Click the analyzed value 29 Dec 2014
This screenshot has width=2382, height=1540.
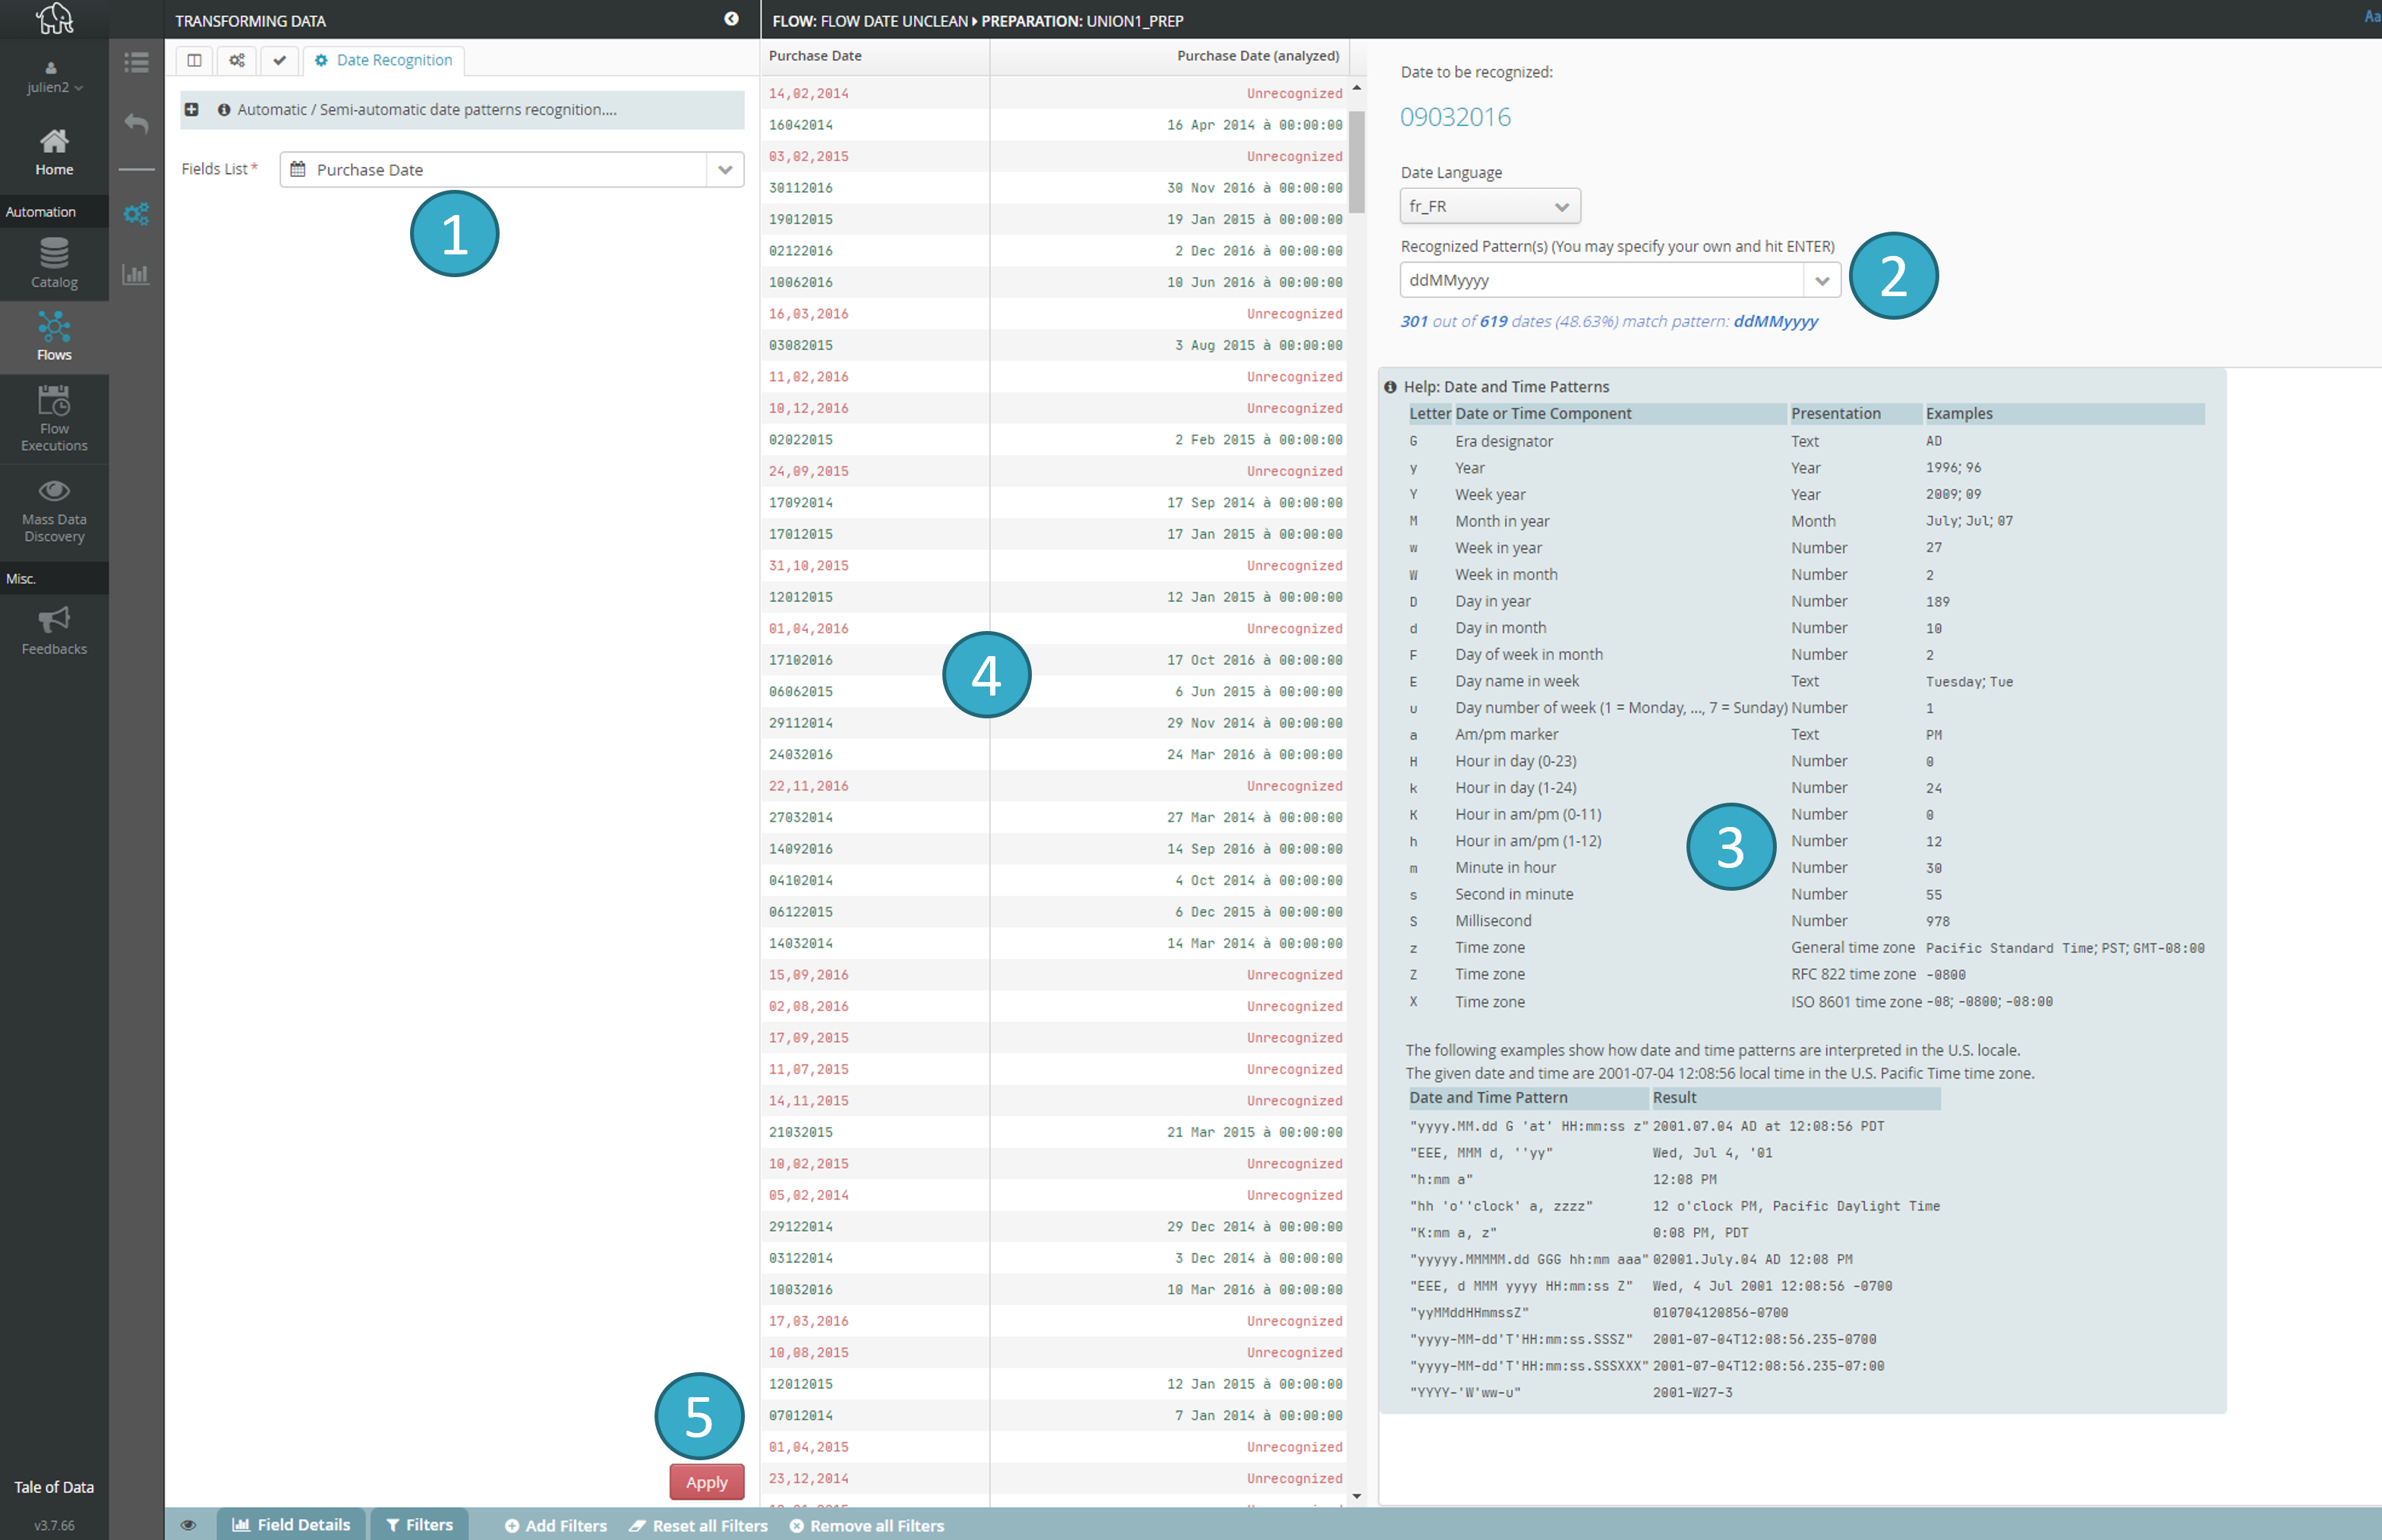point(1254,1227)
